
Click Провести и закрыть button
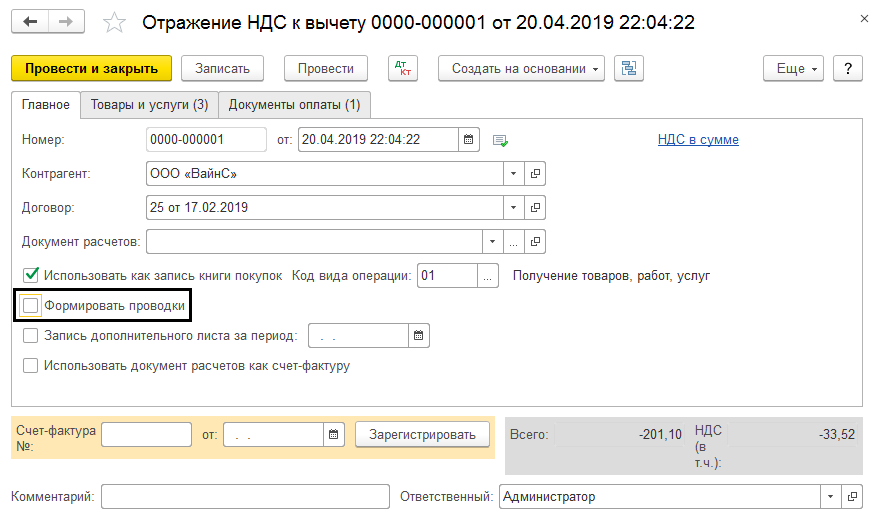92,69
